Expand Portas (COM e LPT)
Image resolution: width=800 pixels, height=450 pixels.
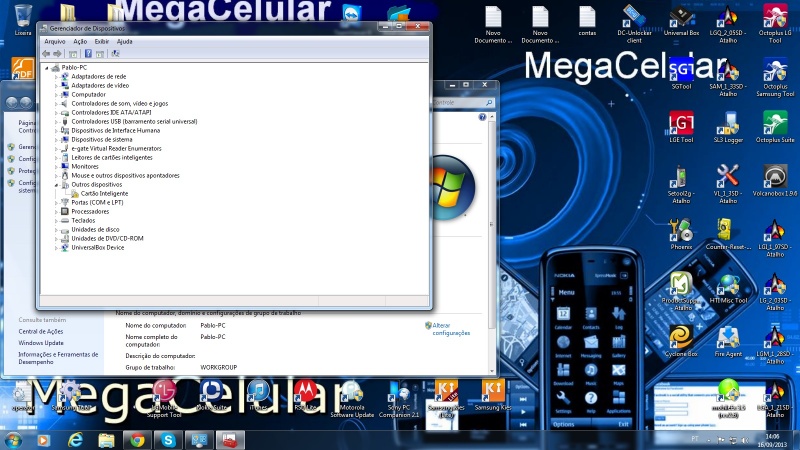click(x=56, y=203)
